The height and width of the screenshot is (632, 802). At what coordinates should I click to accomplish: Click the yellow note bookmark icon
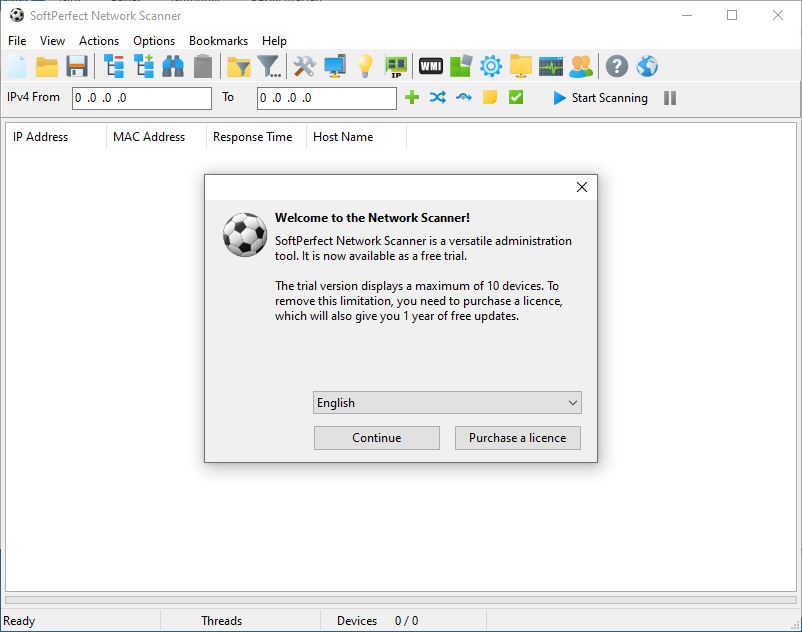[490, 97]
